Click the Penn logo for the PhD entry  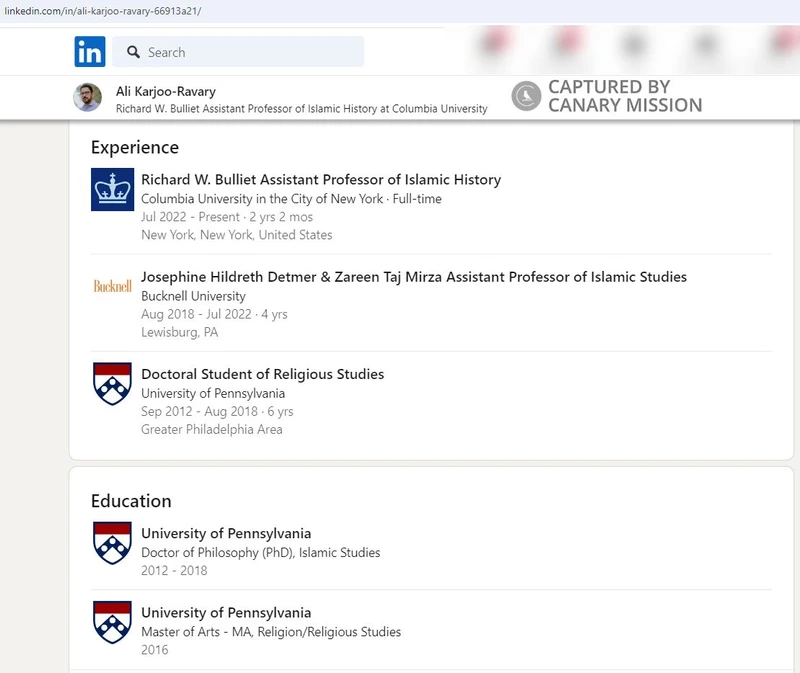tap(113, 541)
